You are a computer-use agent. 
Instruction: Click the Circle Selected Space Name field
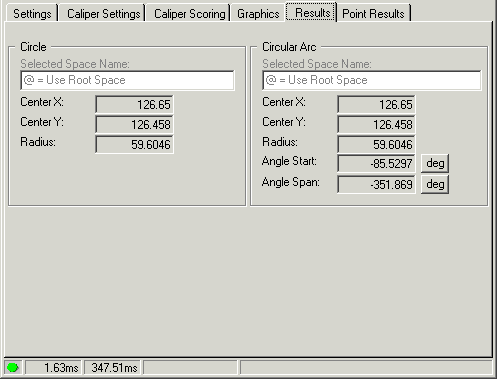pos(127,80)
